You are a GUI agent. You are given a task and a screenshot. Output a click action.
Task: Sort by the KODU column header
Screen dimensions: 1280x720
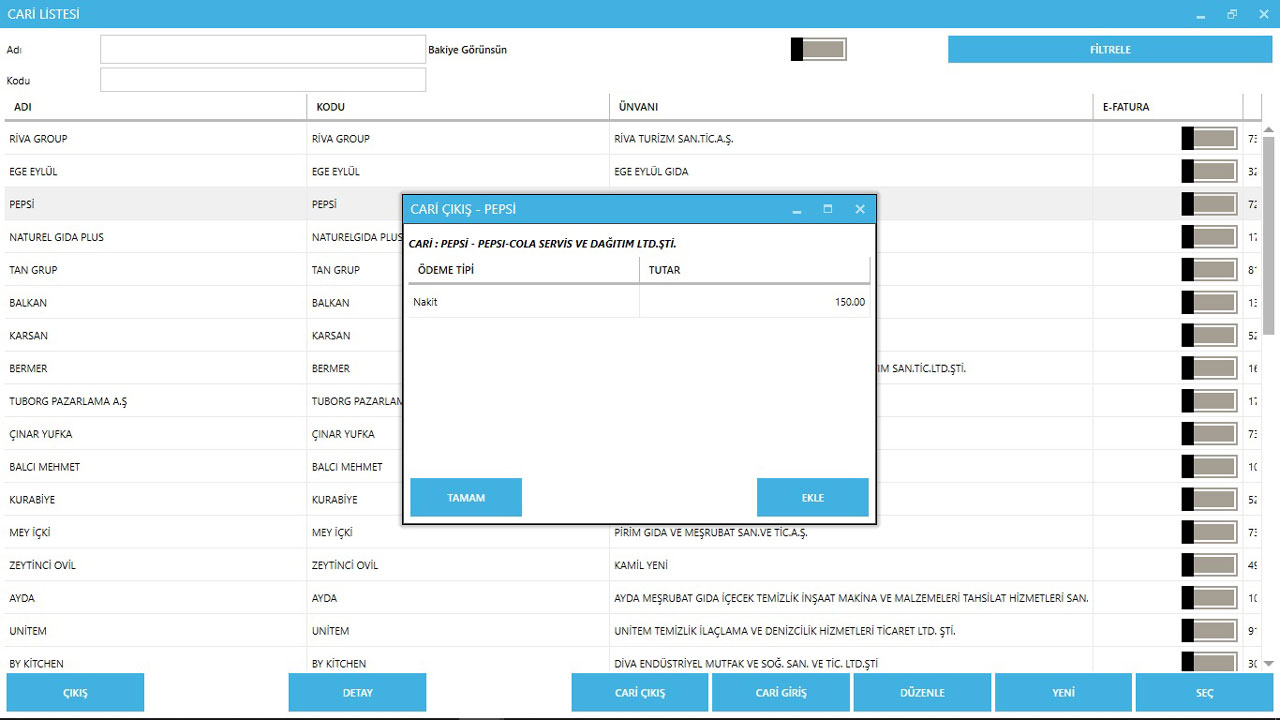click(x=458, y=107)
